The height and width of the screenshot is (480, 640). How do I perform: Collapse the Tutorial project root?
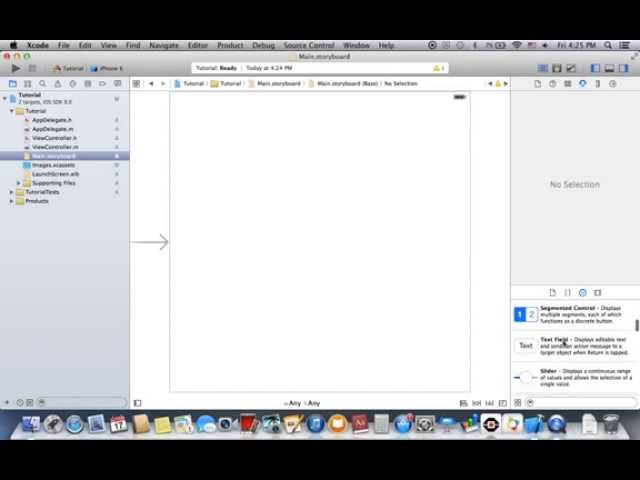click(5, 98)
